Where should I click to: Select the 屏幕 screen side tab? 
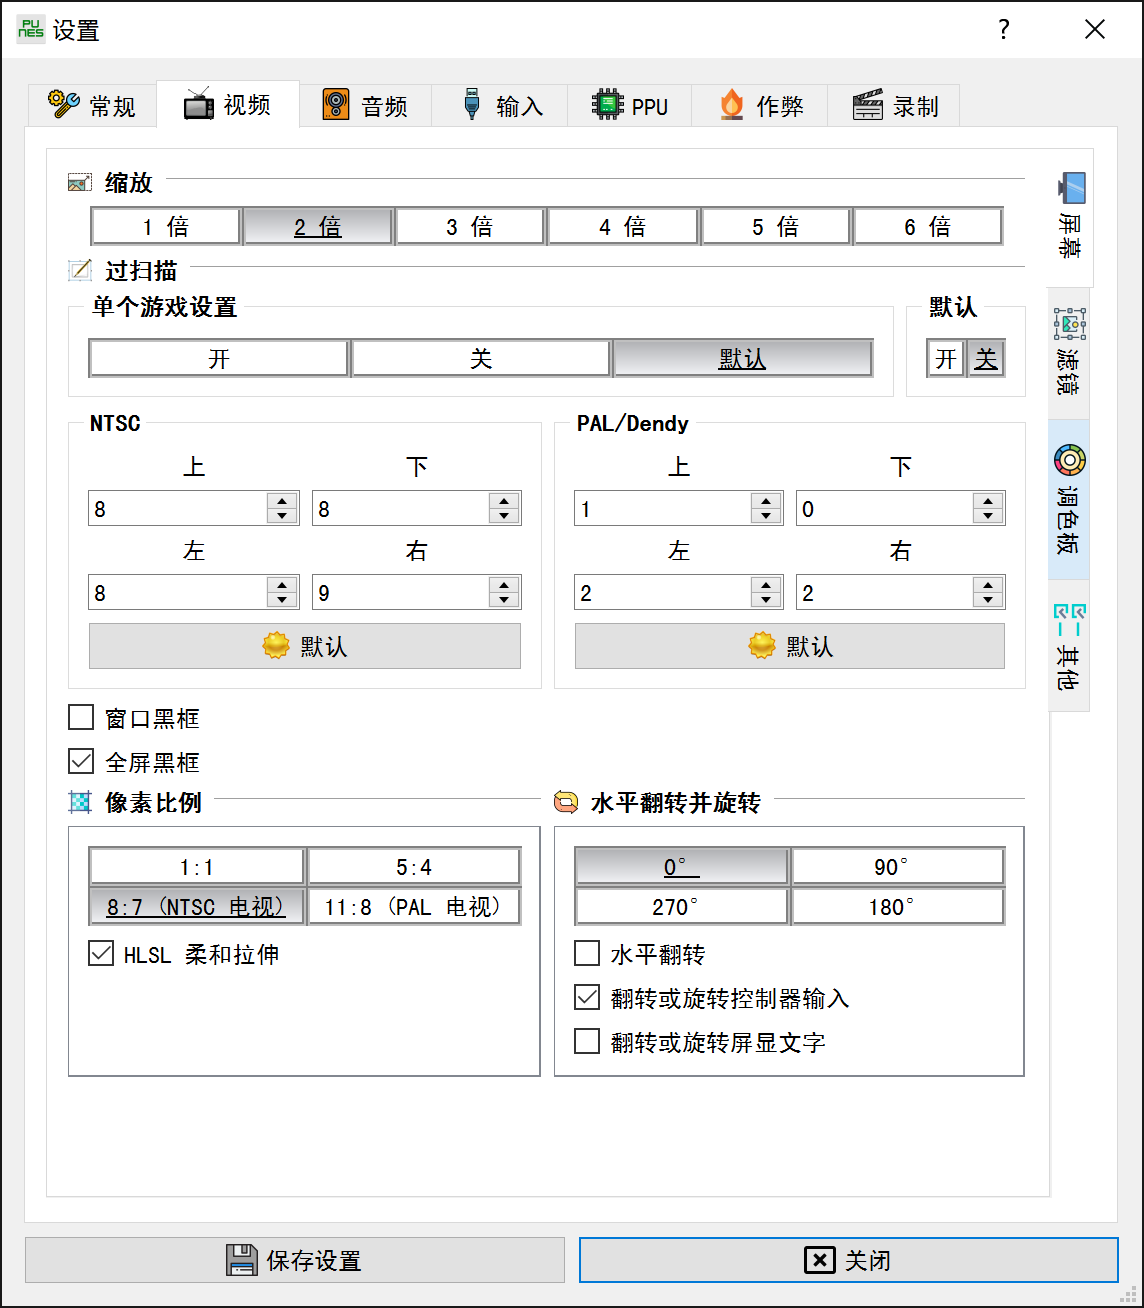tap(1071, 218)
